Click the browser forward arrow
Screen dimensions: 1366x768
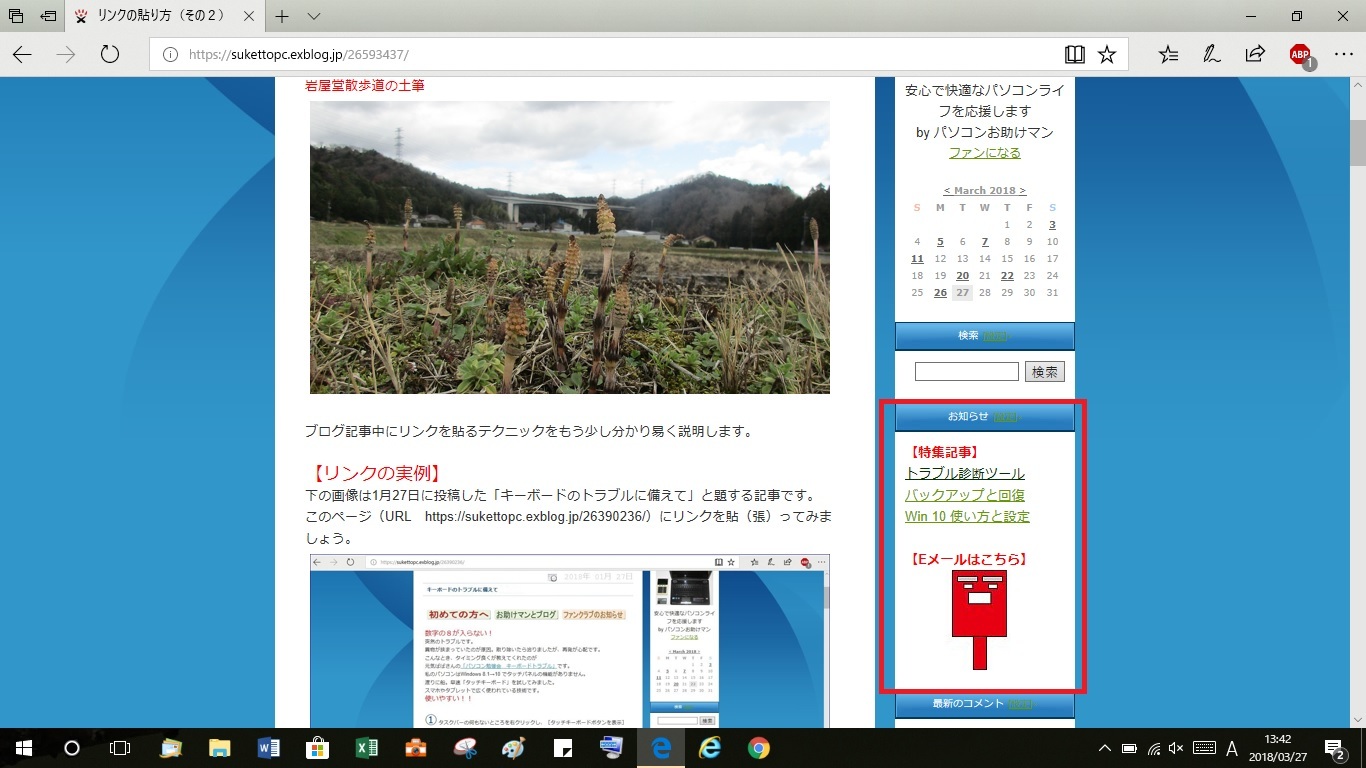66,54
